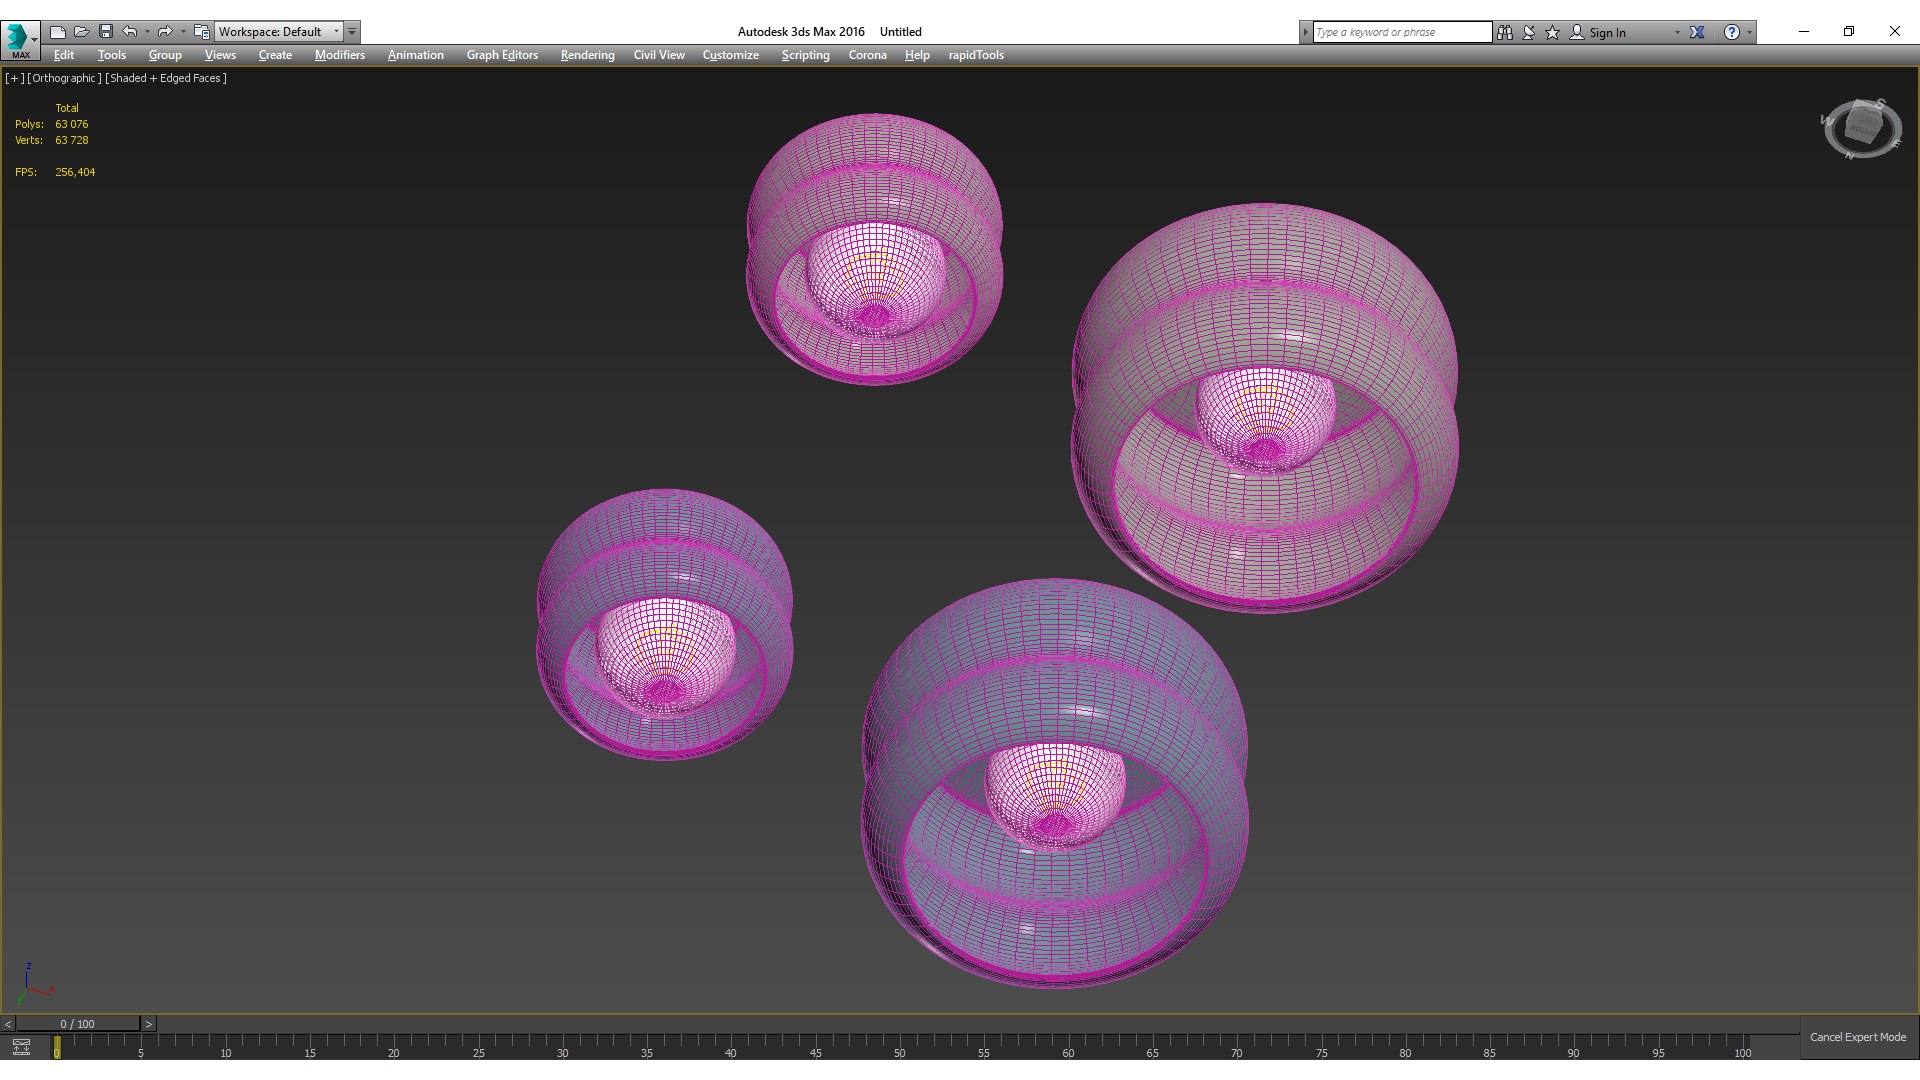This screenshot has width=1920, height=1080.
Task: Open Workspace: Default dropdown
Action: (279, 32)
